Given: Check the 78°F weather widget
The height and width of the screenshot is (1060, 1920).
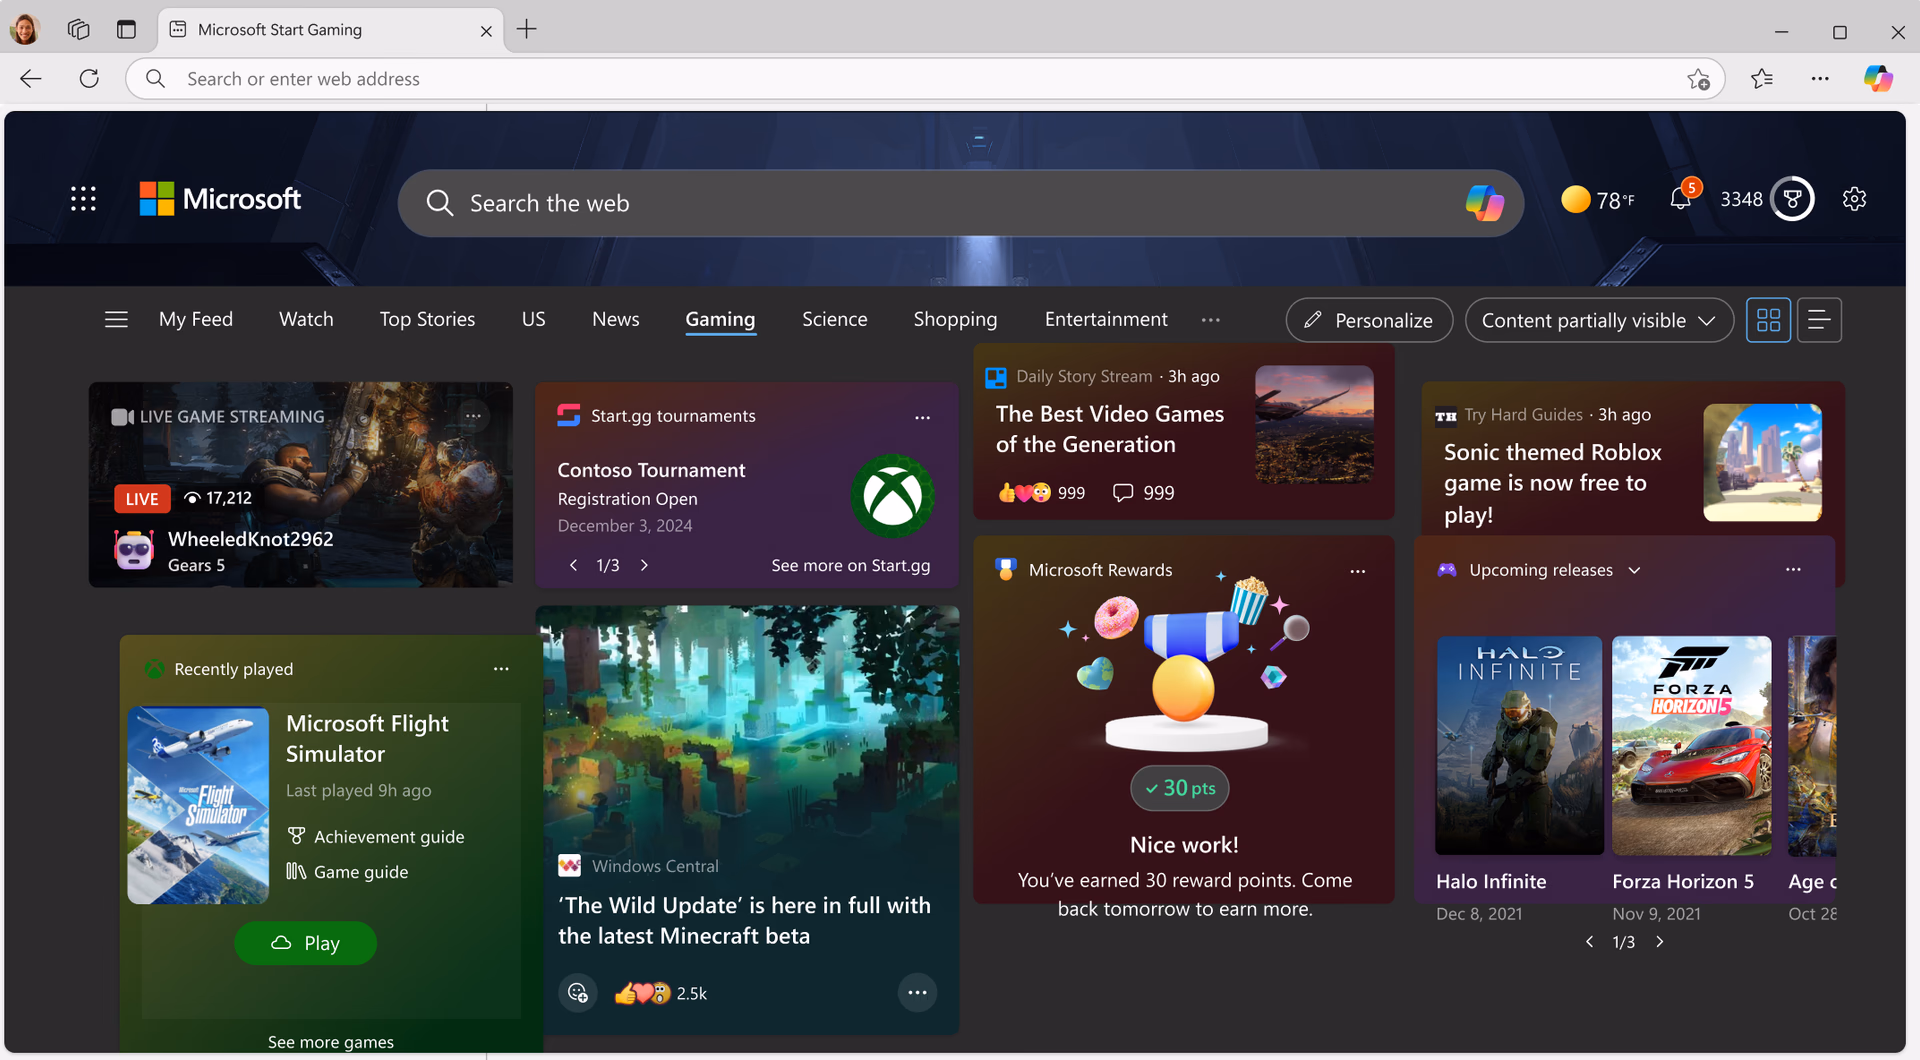Looking at the screenshot, I should pyautogui.click(x=1597, y=200).
